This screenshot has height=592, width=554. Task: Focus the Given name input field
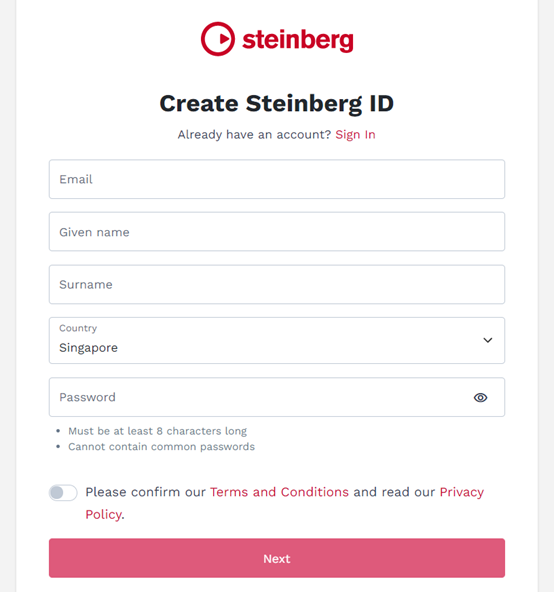(x=277, y=232)
